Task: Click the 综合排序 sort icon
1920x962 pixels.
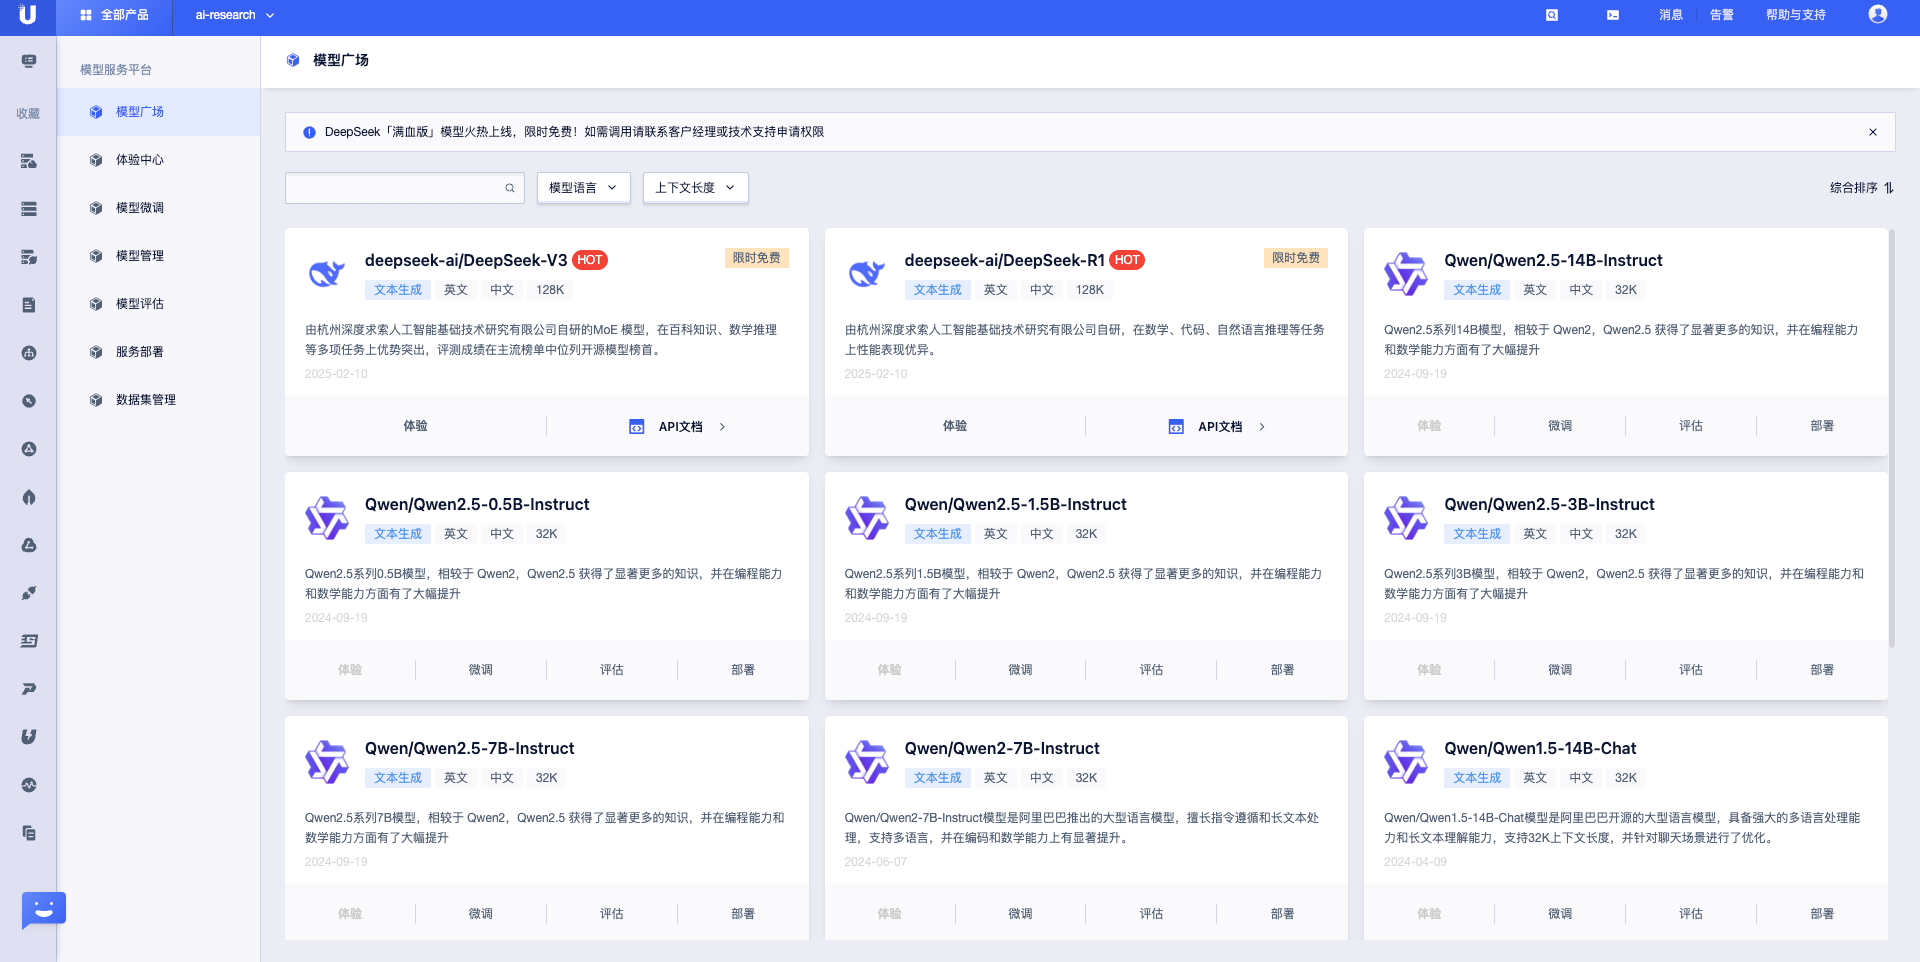Action: pyautogui.click(x=1889, y=188)
